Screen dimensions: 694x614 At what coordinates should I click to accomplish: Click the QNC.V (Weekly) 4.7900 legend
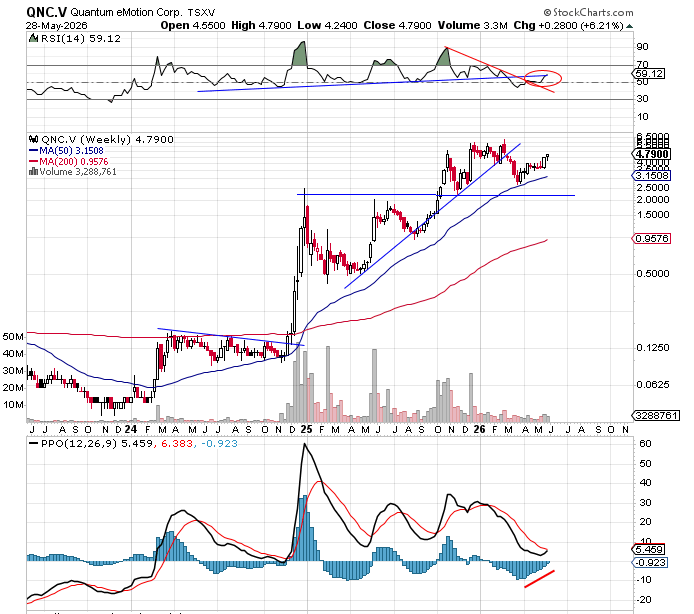(x=107, y=139)
